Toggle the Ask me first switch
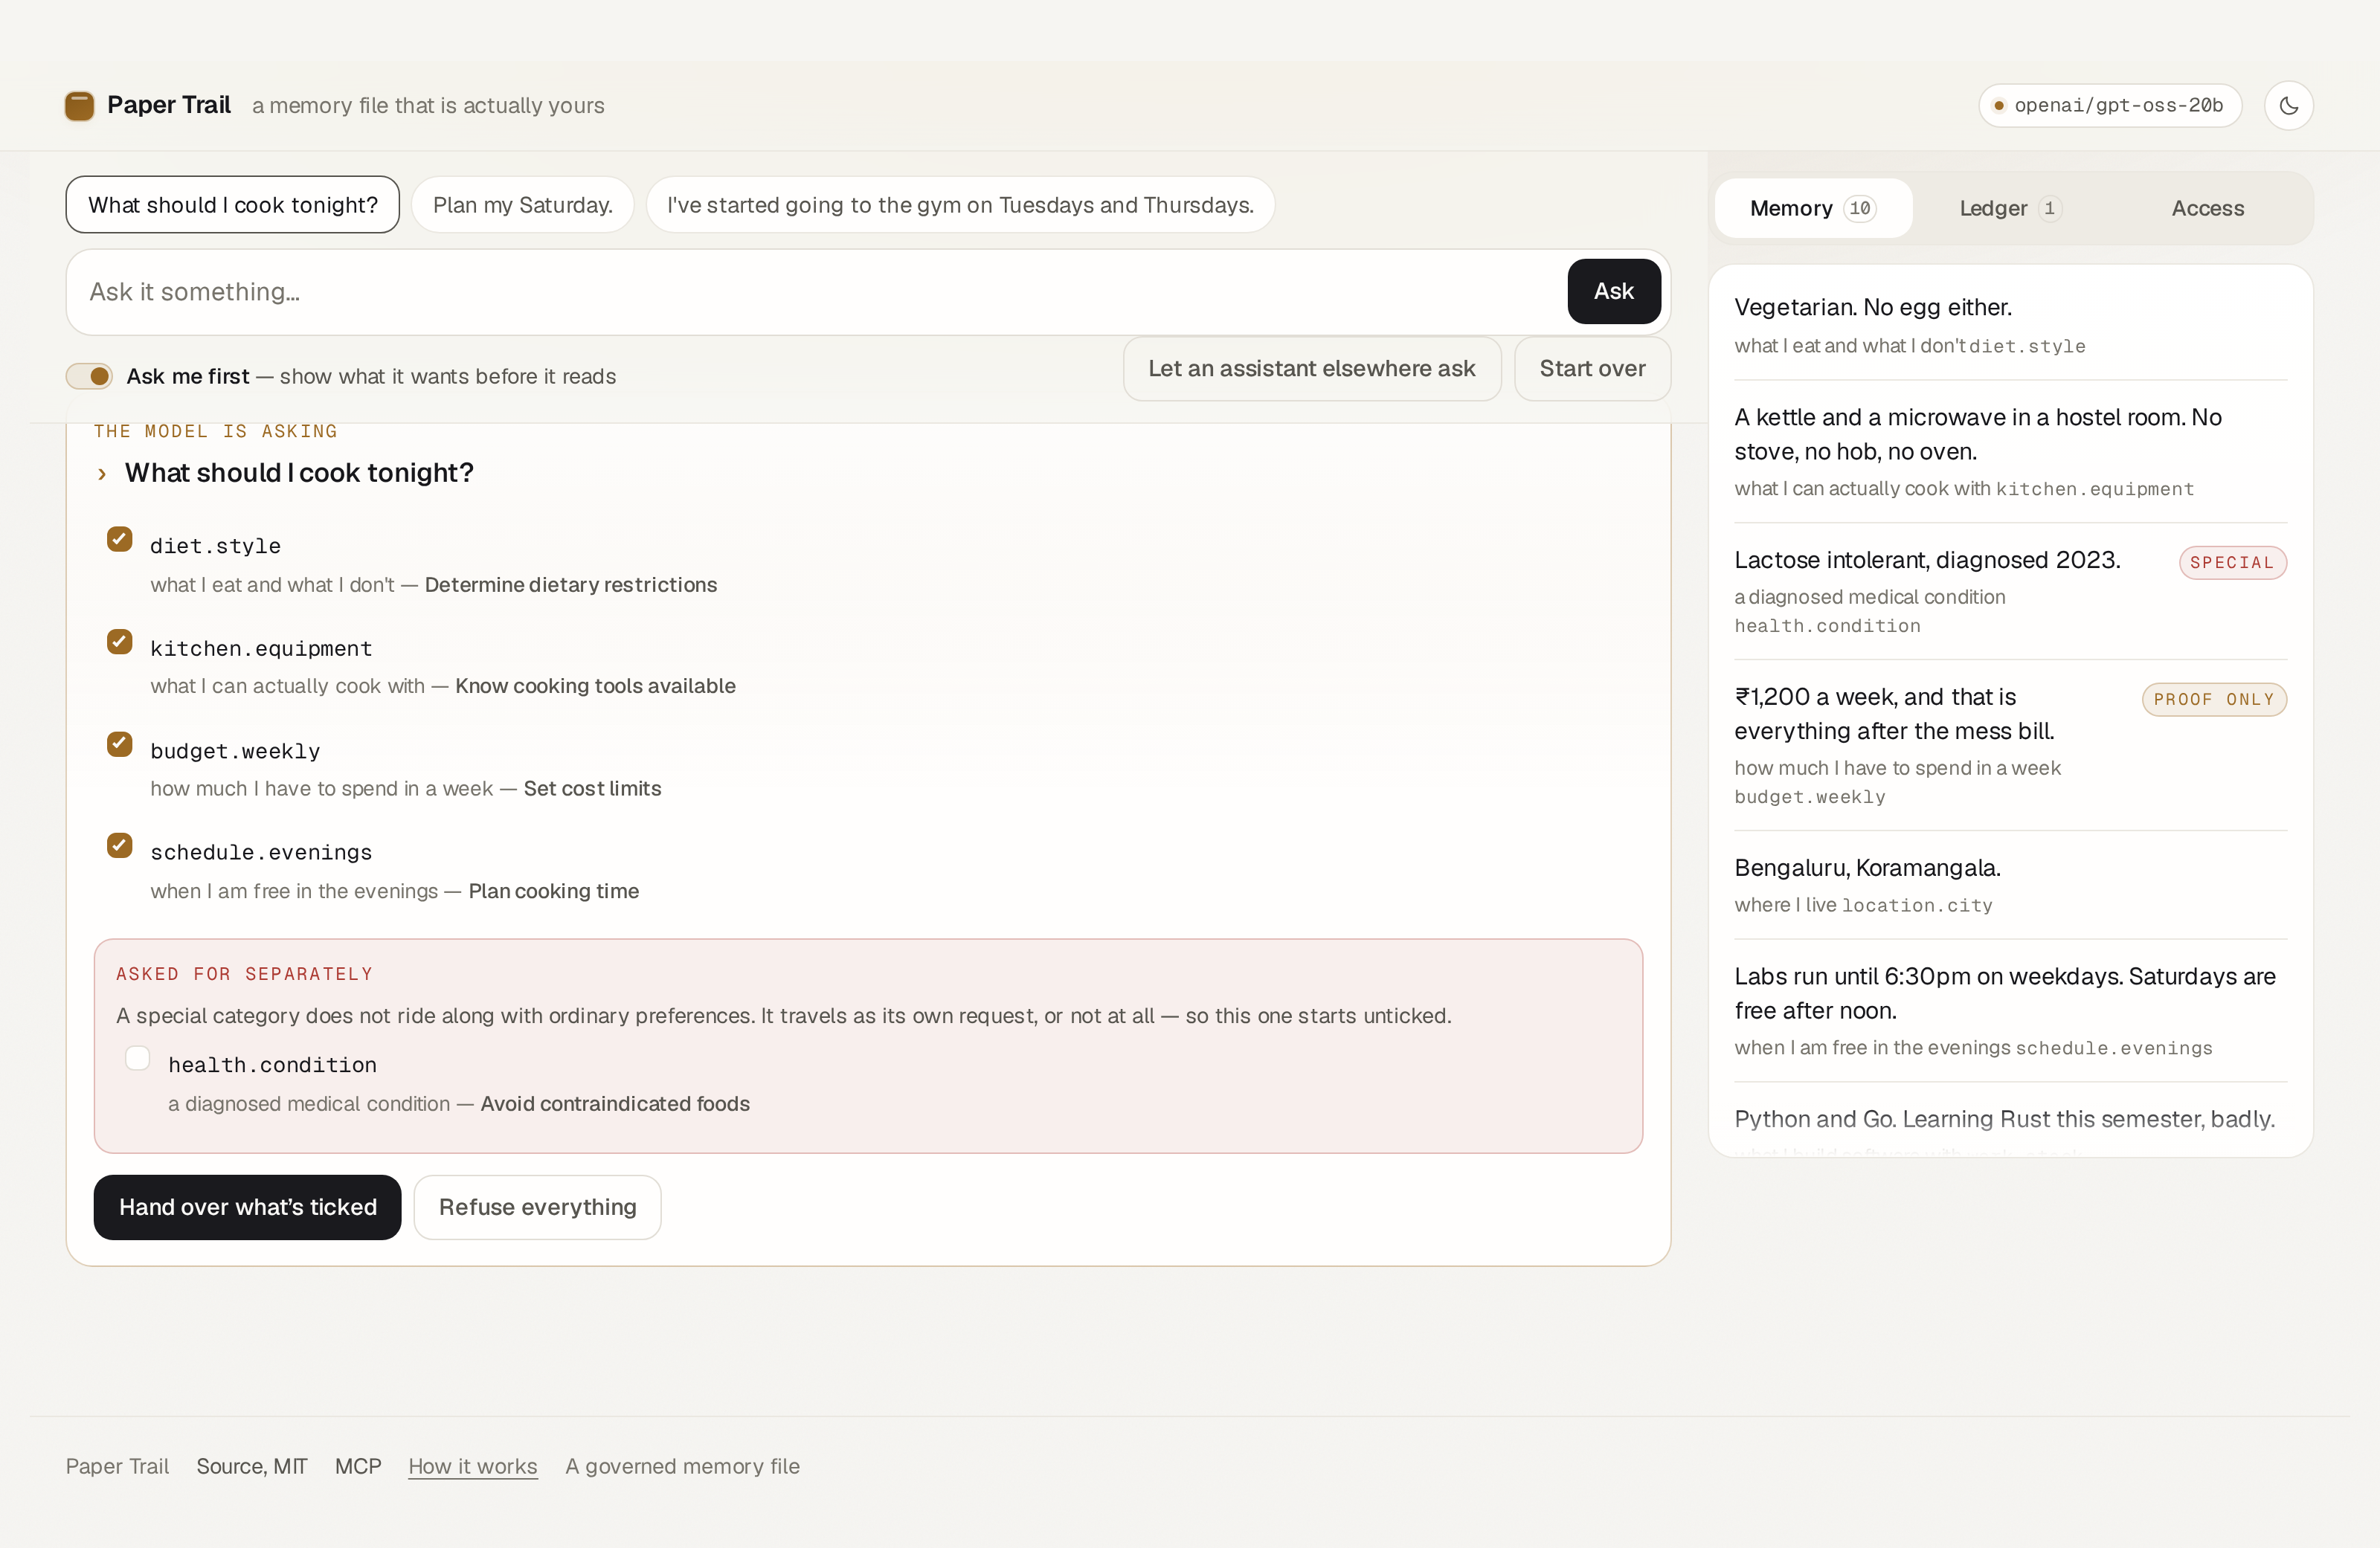 pyautogui.click(x=89, y=376)
